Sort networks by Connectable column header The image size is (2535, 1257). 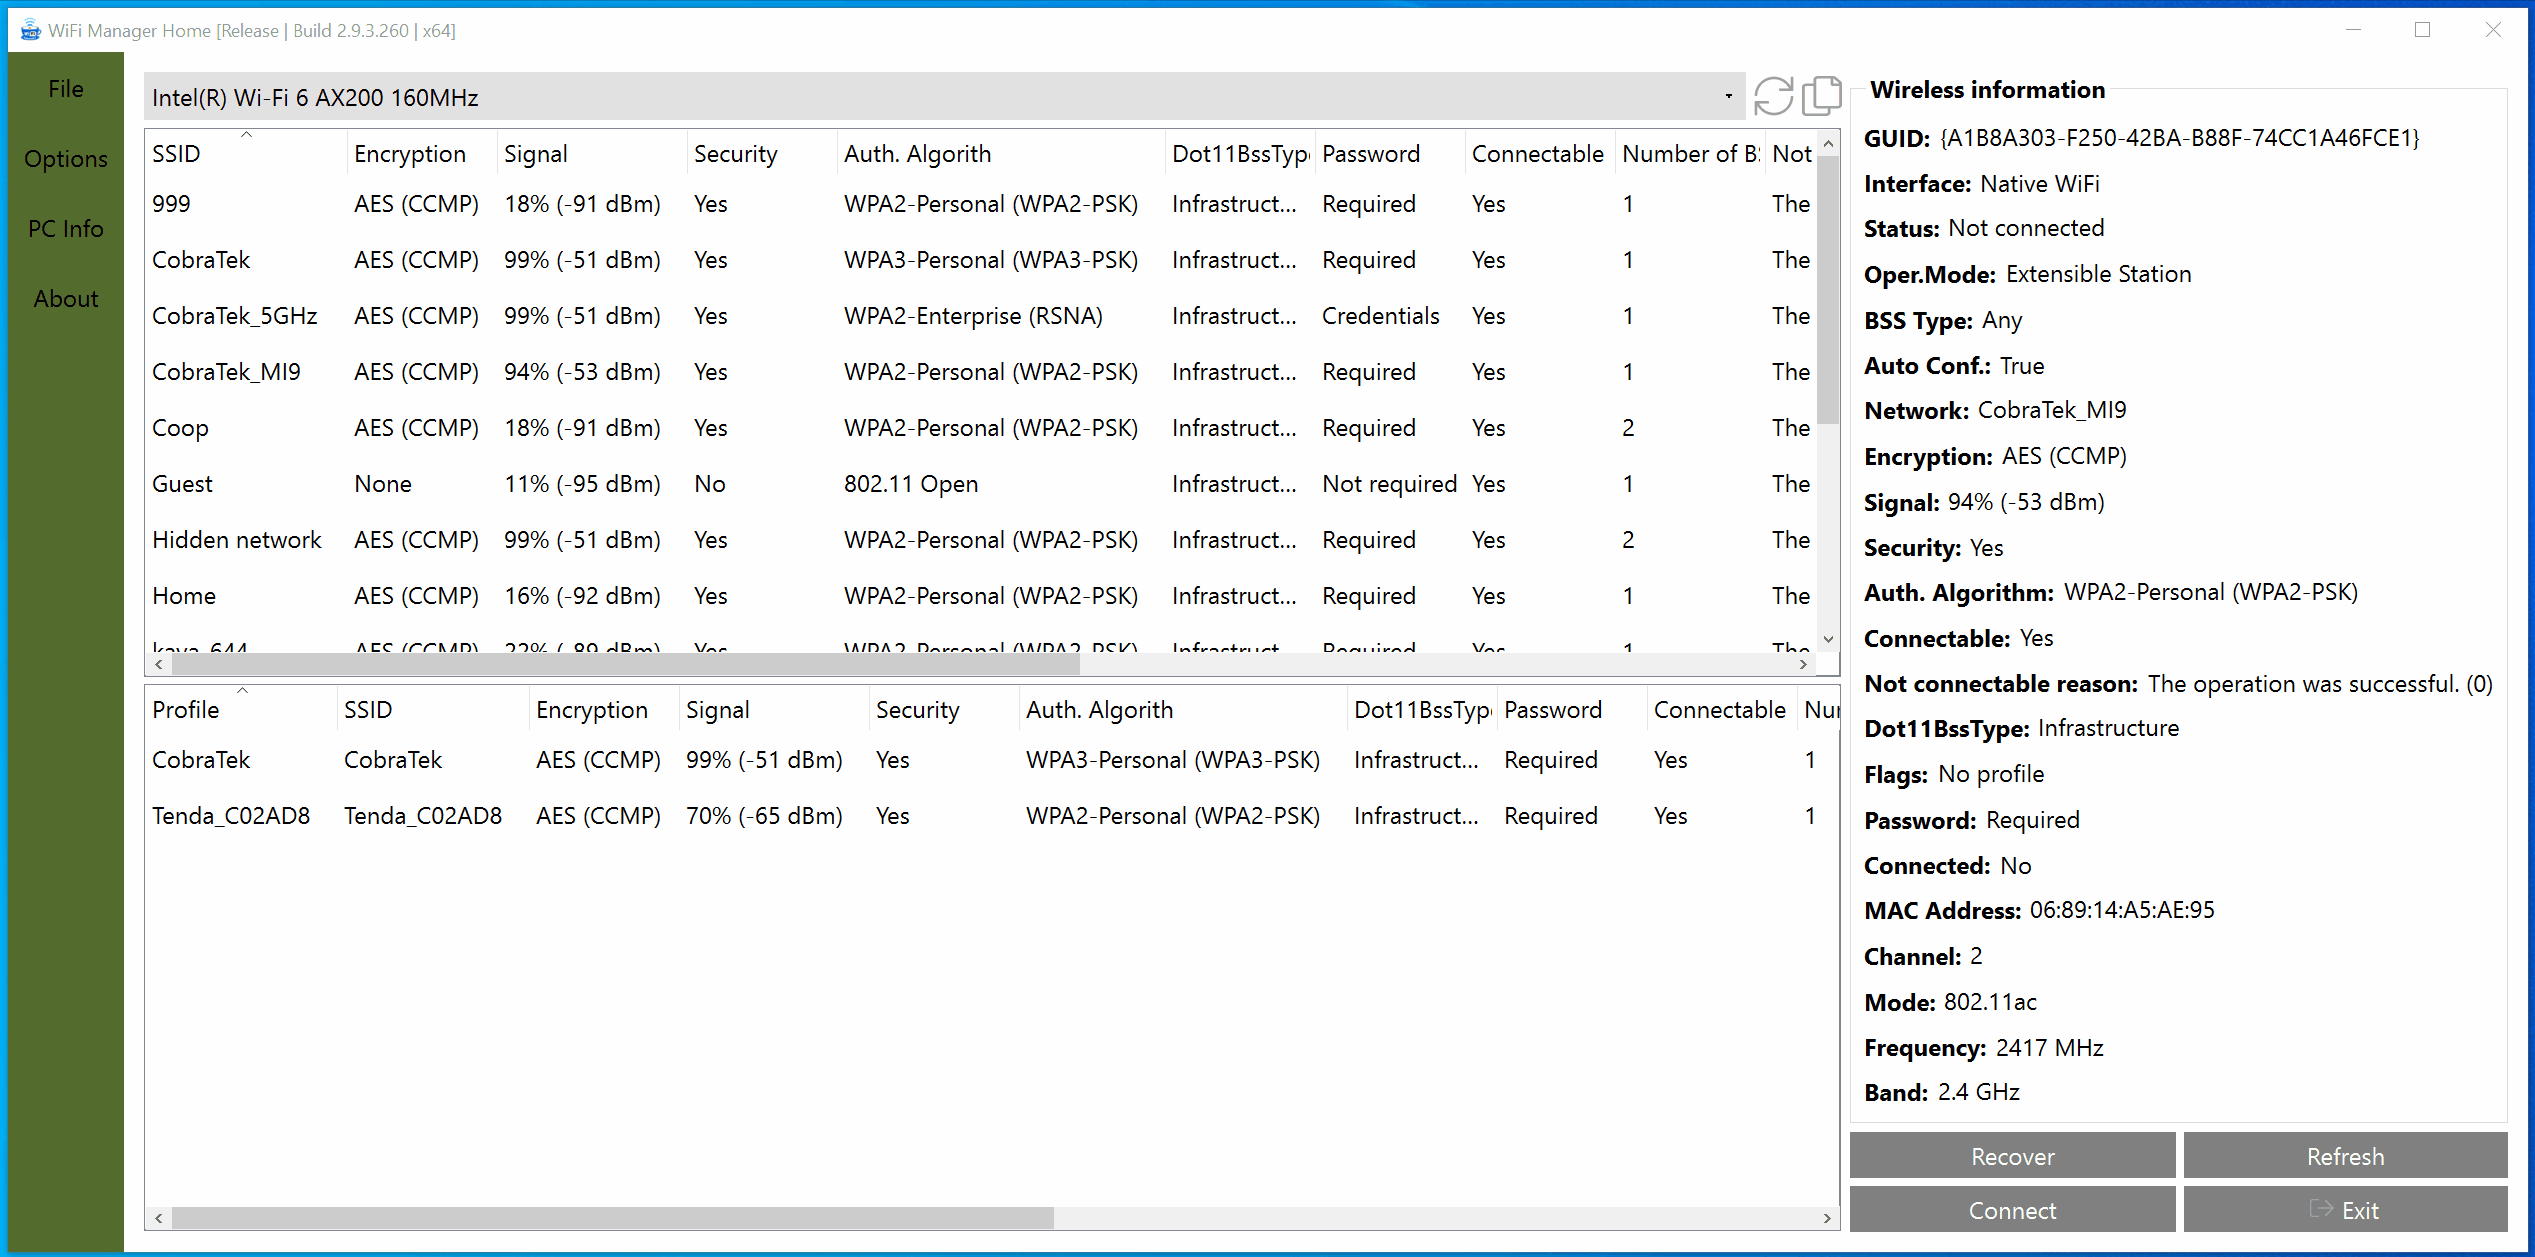(x=1539, y=154)
